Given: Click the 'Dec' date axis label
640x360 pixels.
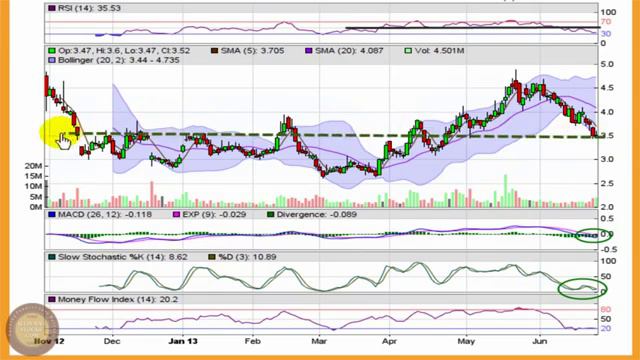Looking at the screenshot, I should (x=112, y=341).
